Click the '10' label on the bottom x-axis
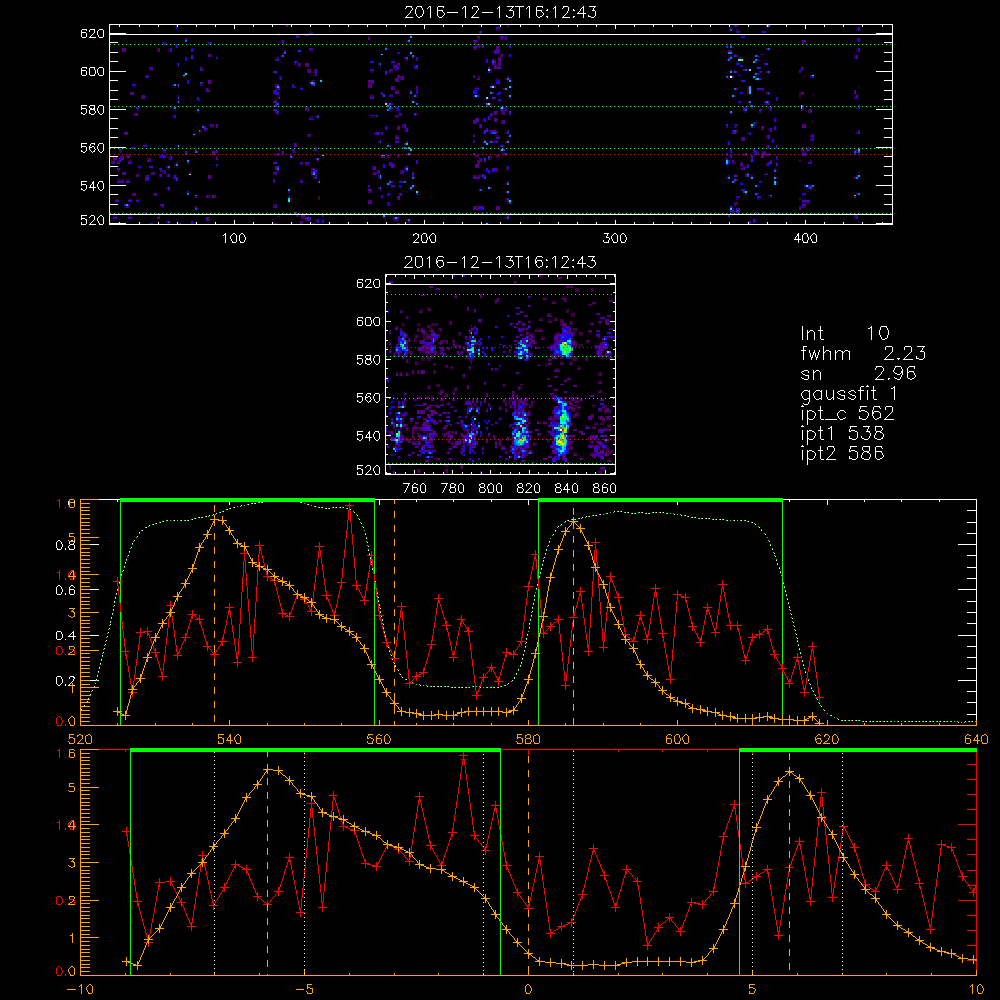This screenshot has height=1000, width=1000. 976,990
